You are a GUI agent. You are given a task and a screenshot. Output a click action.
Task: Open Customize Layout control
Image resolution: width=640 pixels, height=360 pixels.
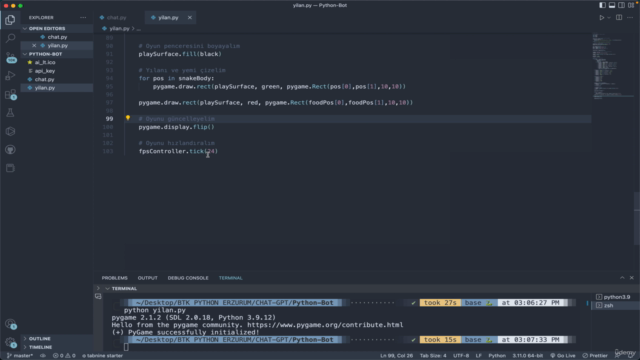[631, 5]
